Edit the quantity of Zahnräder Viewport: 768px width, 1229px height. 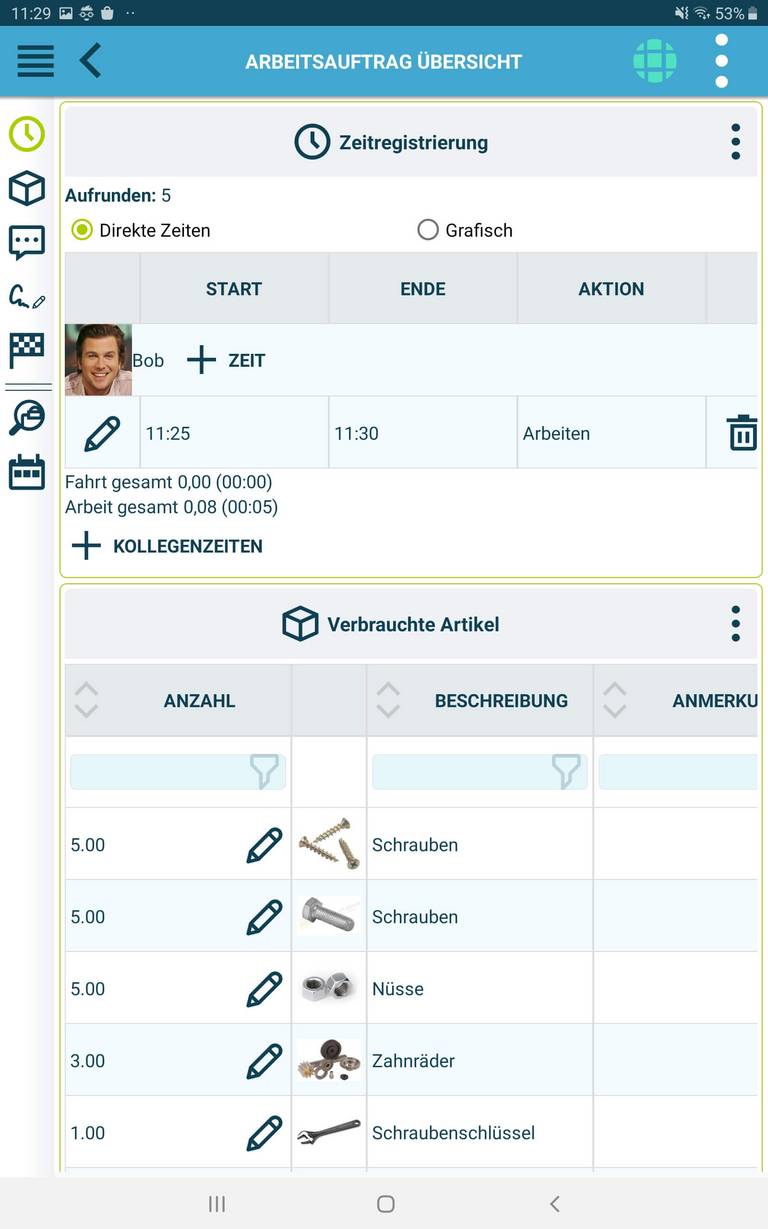pos(264,1061)
